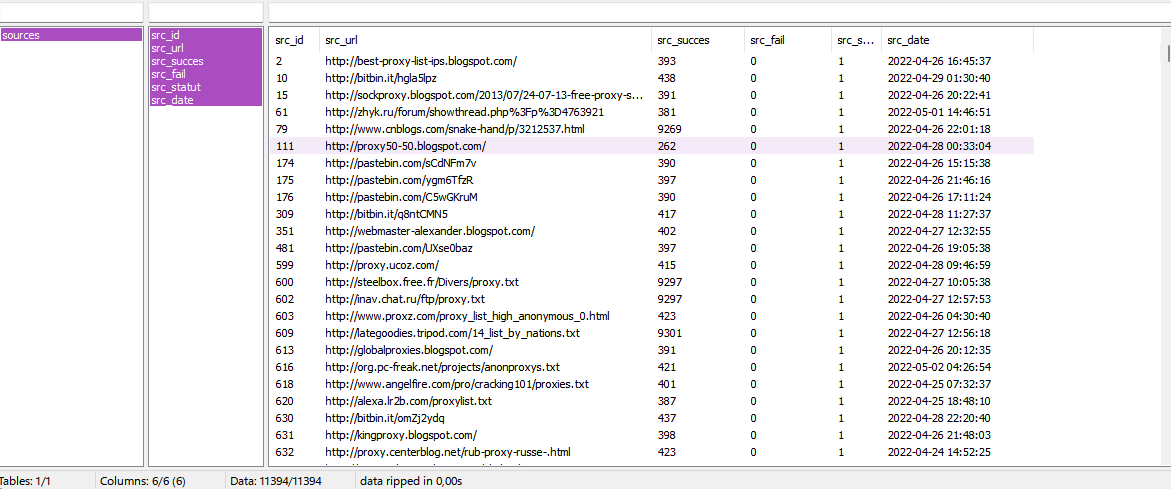Select the alexa.lr2b.com proxylist URL
The image size is (1171, 489).
[x=409, y=401]
